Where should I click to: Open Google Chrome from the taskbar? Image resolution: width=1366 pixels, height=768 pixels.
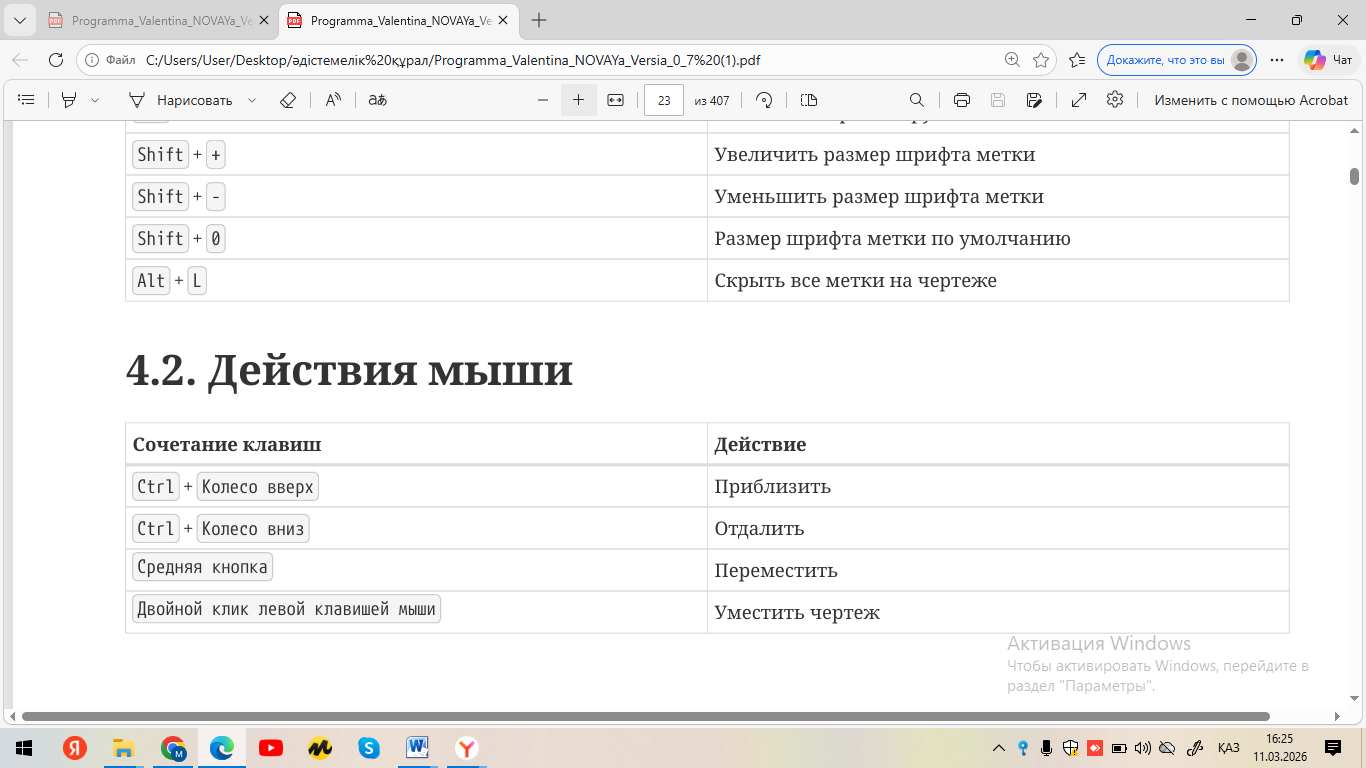click(173, 748)
